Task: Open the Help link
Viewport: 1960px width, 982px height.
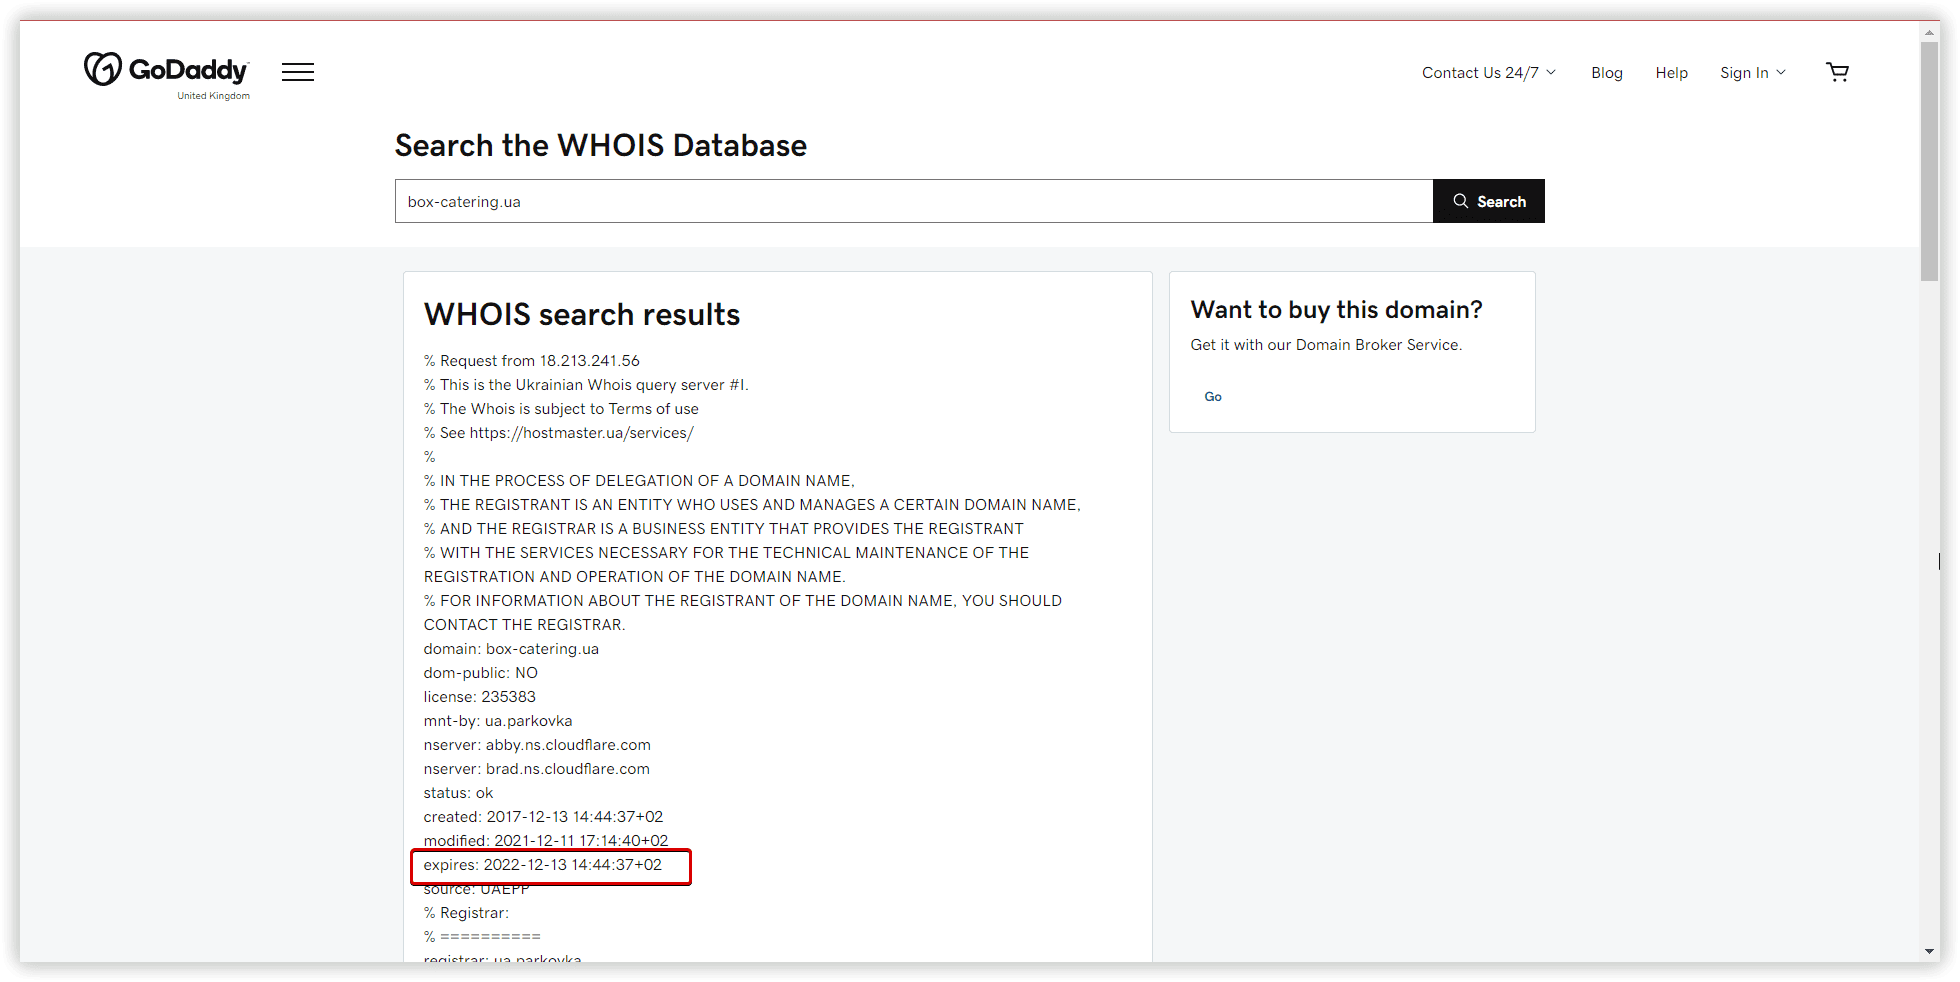Action: click(x=1671, y=73)
